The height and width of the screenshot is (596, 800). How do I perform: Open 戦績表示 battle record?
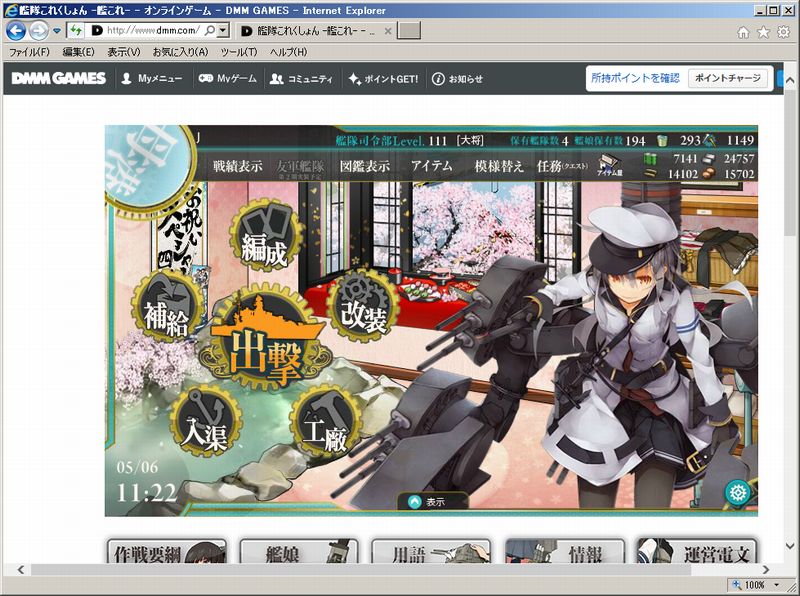(237, 166)
